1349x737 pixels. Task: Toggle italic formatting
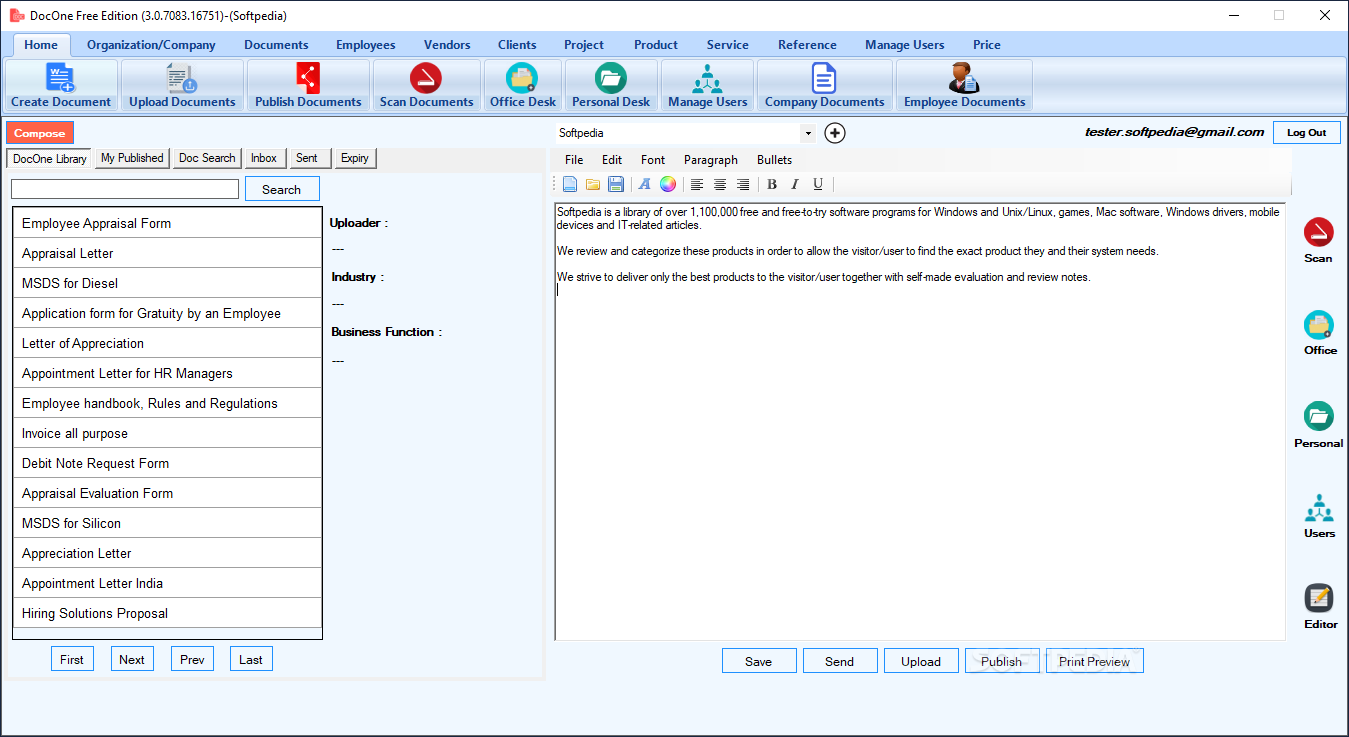pyautogui.click(x=795, y=184)
